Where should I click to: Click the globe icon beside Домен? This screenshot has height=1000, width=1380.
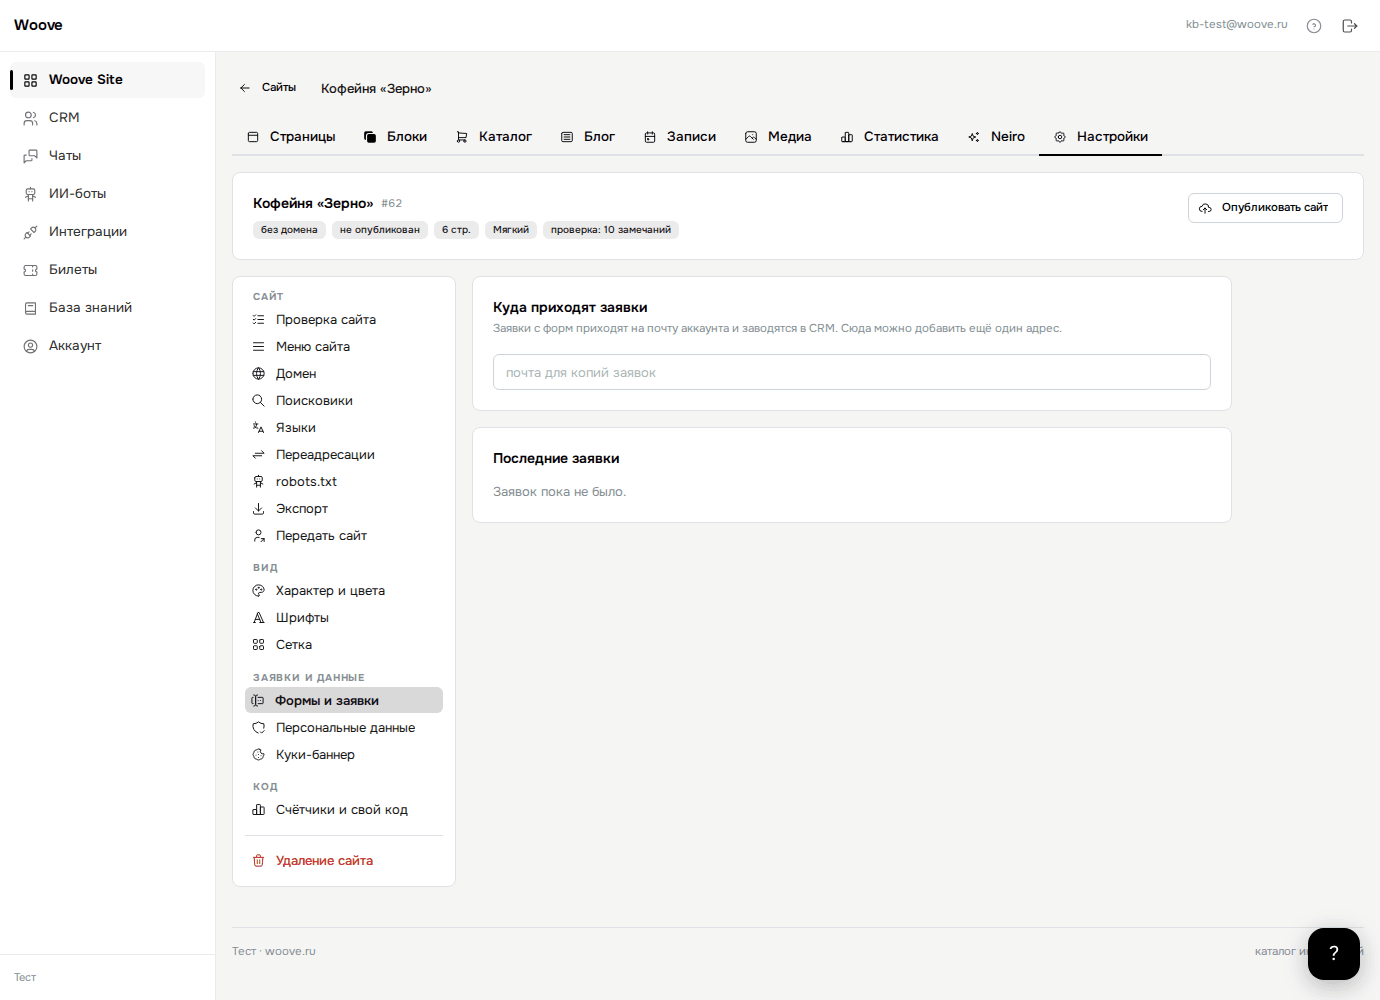tap(259, 374)
